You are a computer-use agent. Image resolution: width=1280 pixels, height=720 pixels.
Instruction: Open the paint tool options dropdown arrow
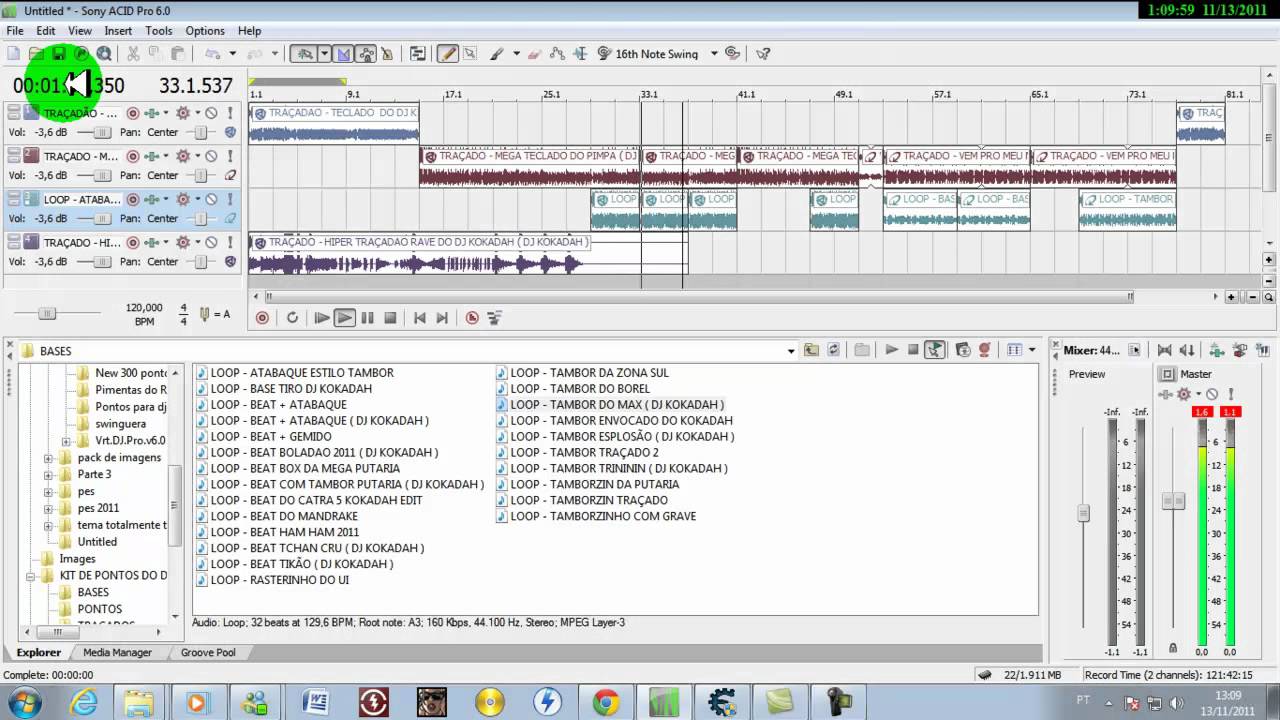pyautogui.click(x=516, y=54)
